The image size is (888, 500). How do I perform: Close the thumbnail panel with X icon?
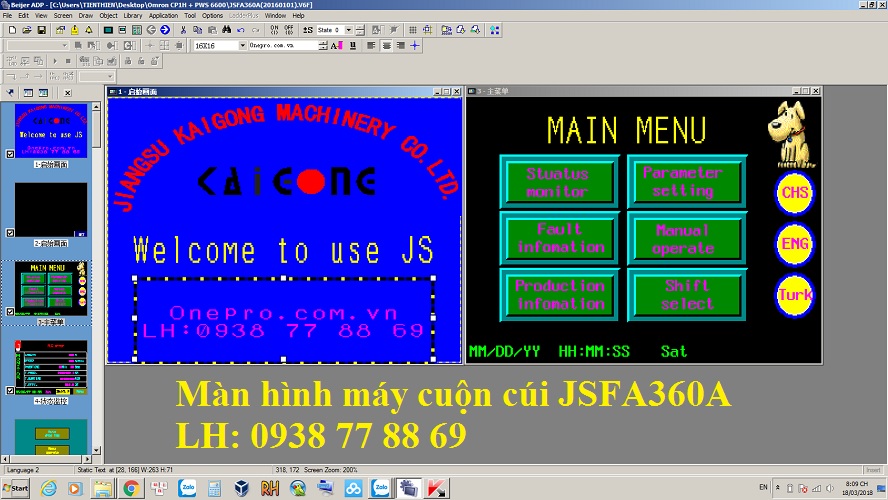(x=67, y=93)
